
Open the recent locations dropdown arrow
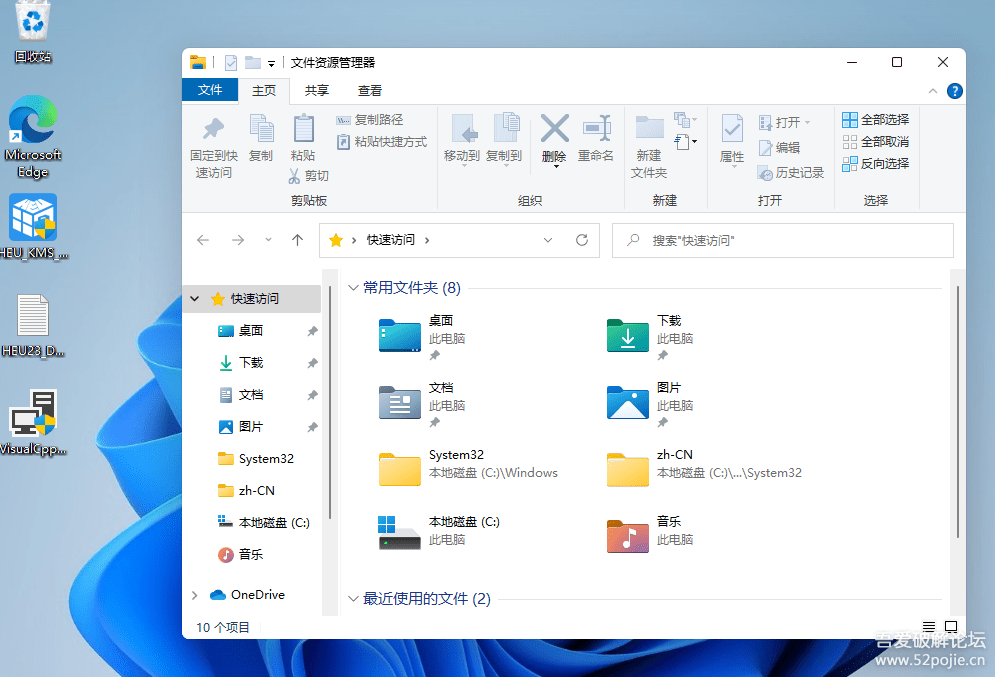(268, 240)
